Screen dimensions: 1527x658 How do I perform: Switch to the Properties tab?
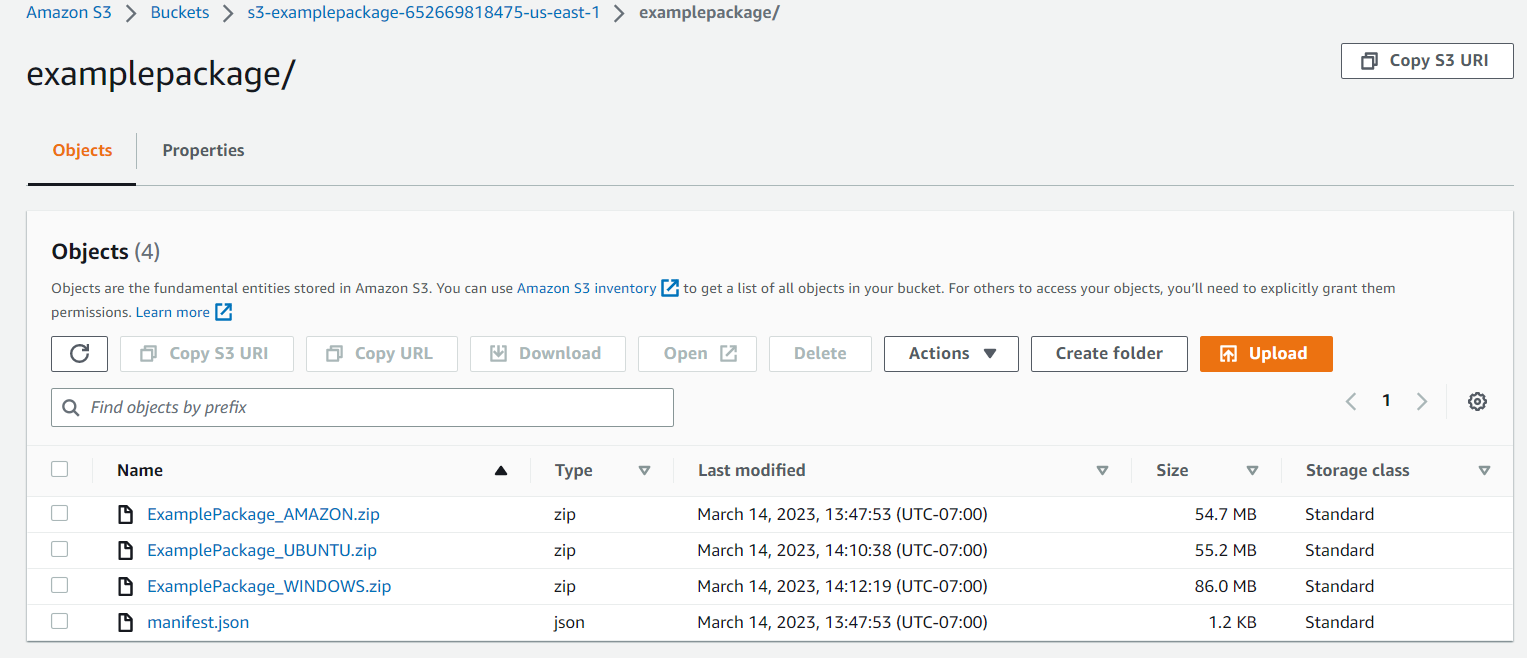[x=203, y=150]
